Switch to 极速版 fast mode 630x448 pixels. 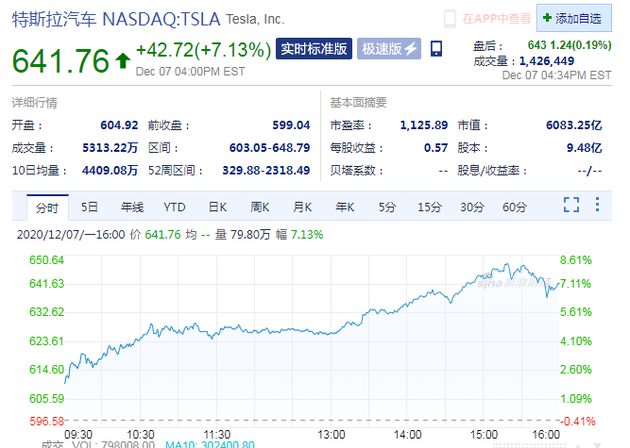389,49
